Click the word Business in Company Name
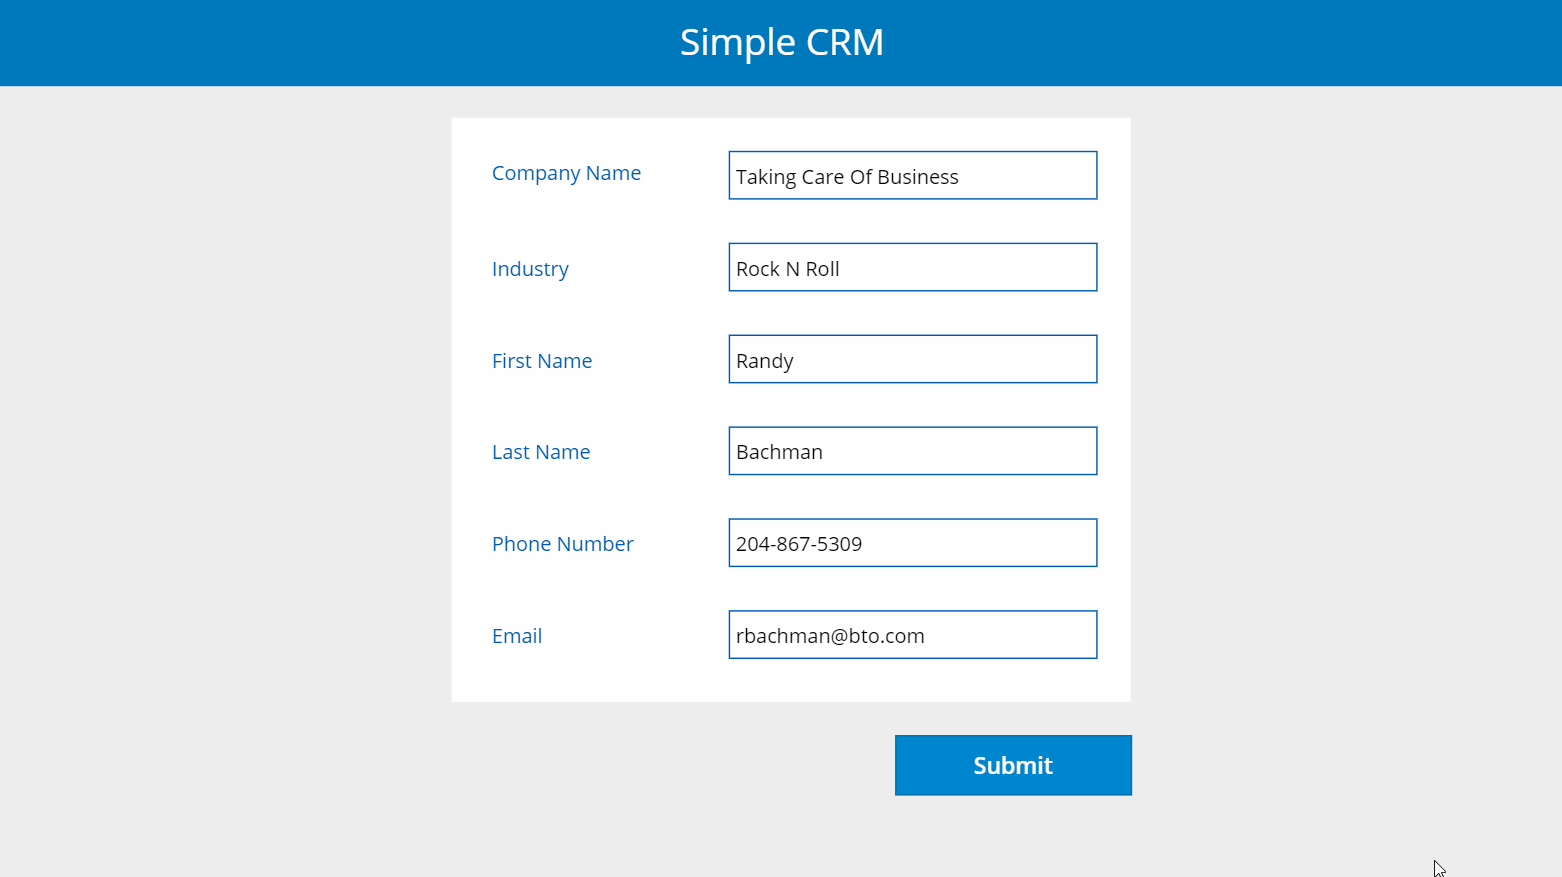The image size is (1562, 877). 917,177
